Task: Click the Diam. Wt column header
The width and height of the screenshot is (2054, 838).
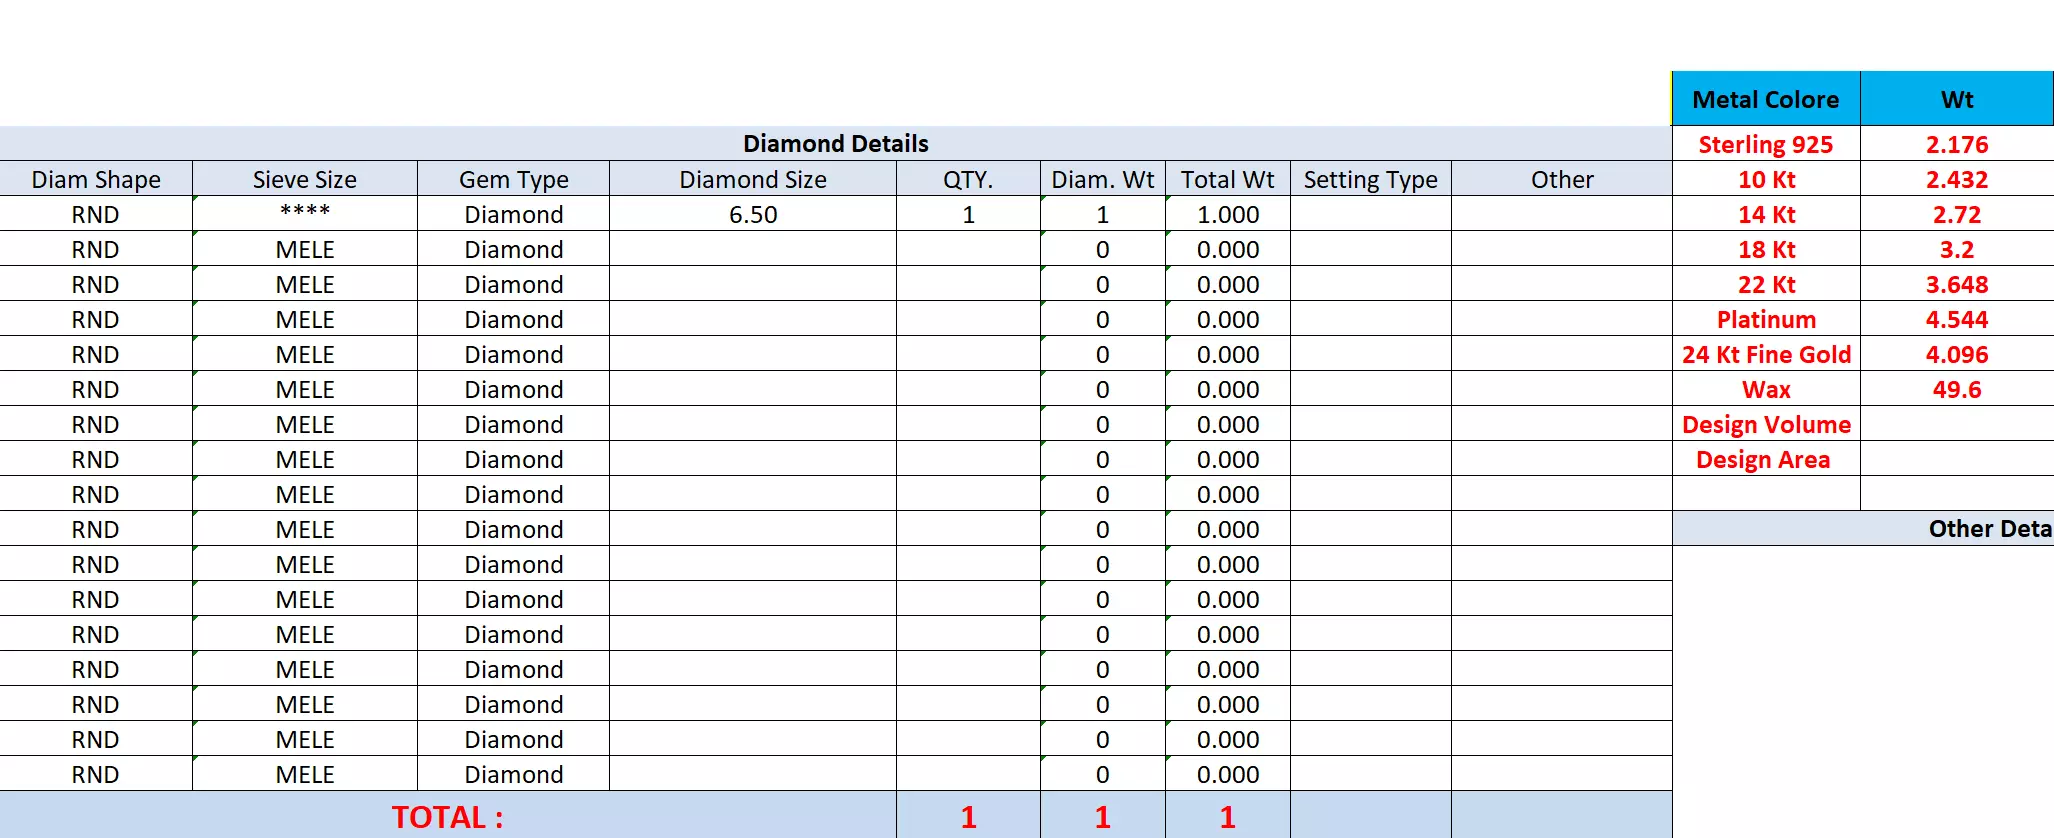Action: (x=1103, y=179)
